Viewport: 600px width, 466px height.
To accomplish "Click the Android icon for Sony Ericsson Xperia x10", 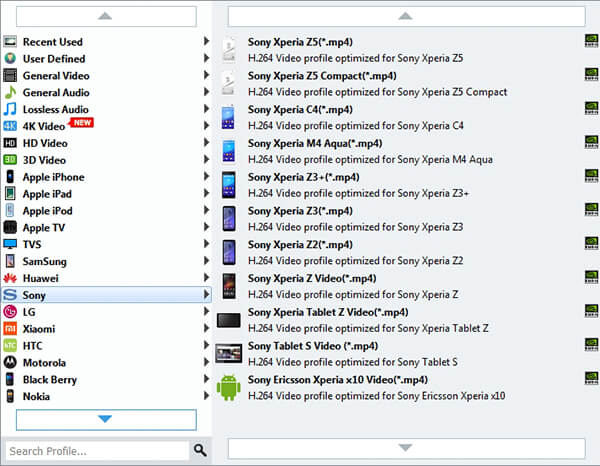I will coord(229,387).
